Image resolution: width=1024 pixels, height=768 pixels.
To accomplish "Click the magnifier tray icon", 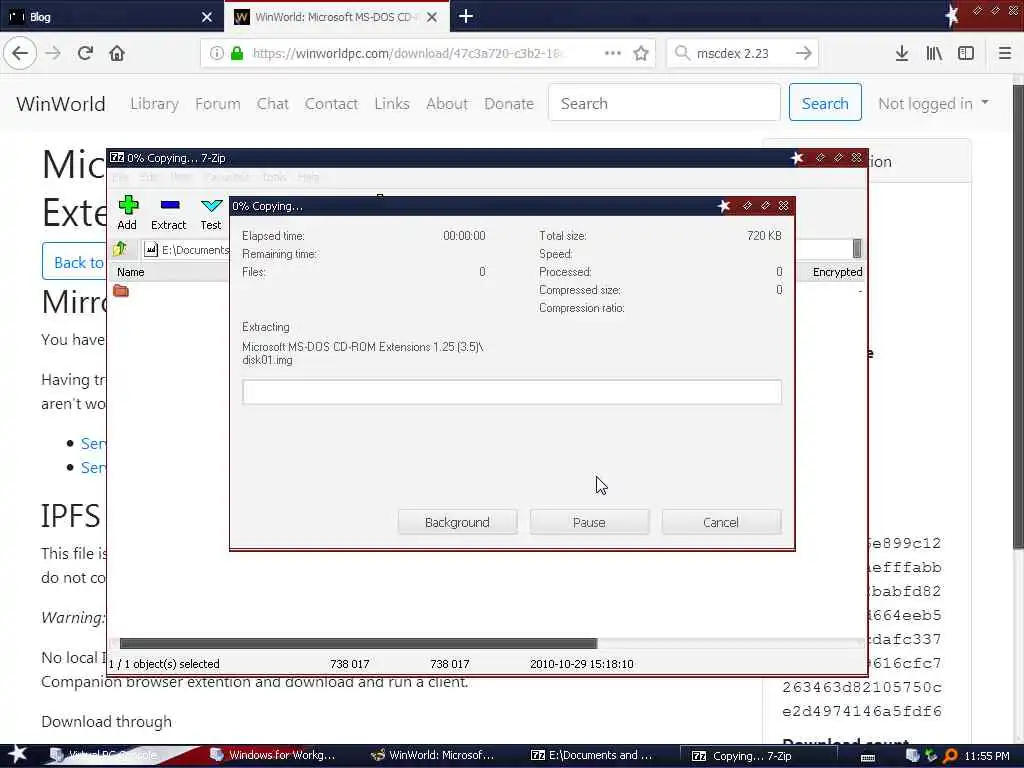I will click(x=951, y=756).
